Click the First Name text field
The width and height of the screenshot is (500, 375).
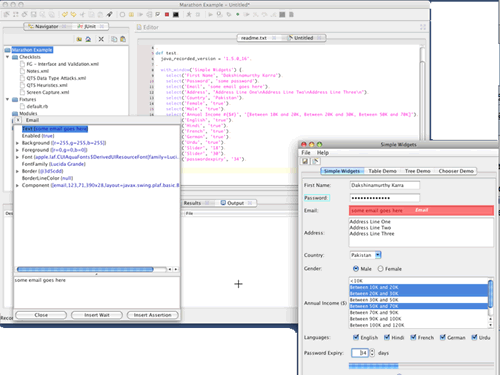point(385,185)
